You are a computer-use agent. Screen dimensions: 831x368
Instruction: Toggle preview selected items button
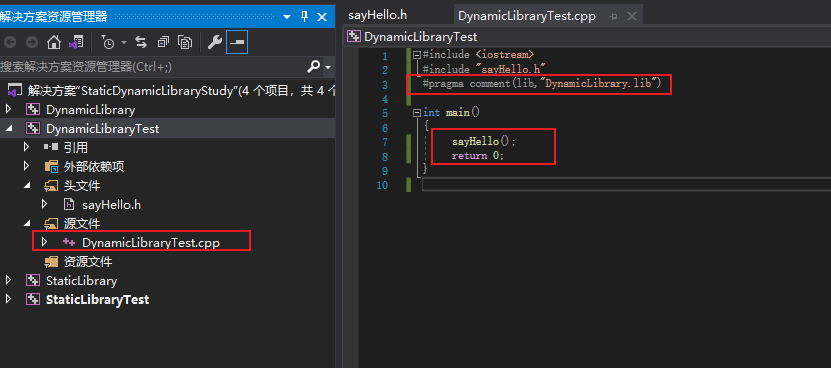237,42
